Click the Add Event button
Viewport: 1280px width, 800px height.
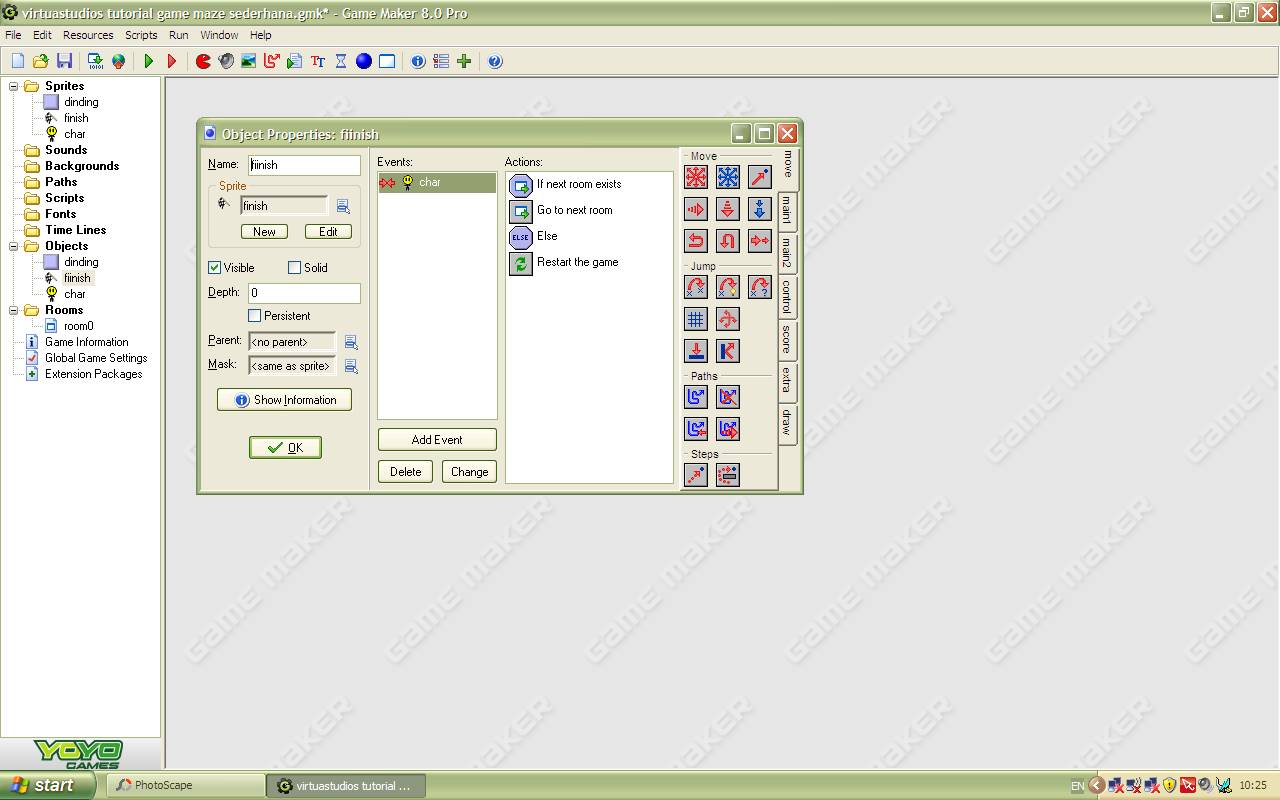(437, 440)
